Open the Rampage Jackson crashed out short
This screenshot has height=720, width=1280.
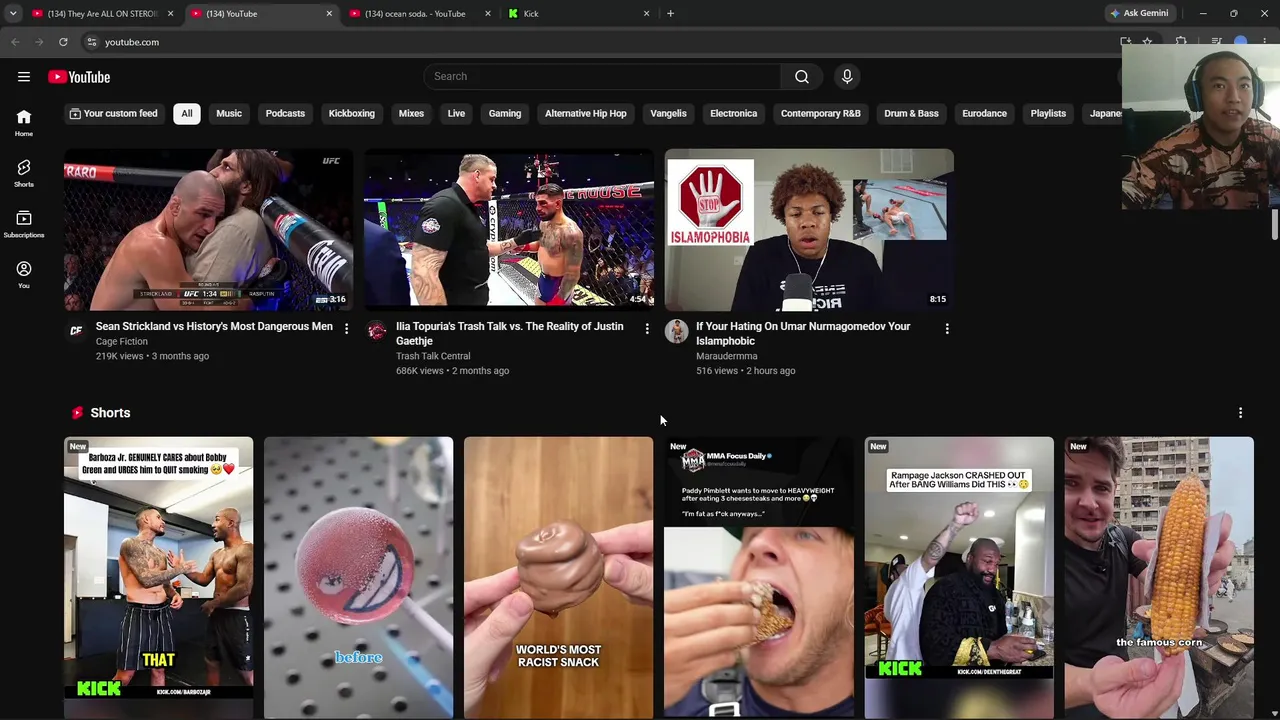959,578
